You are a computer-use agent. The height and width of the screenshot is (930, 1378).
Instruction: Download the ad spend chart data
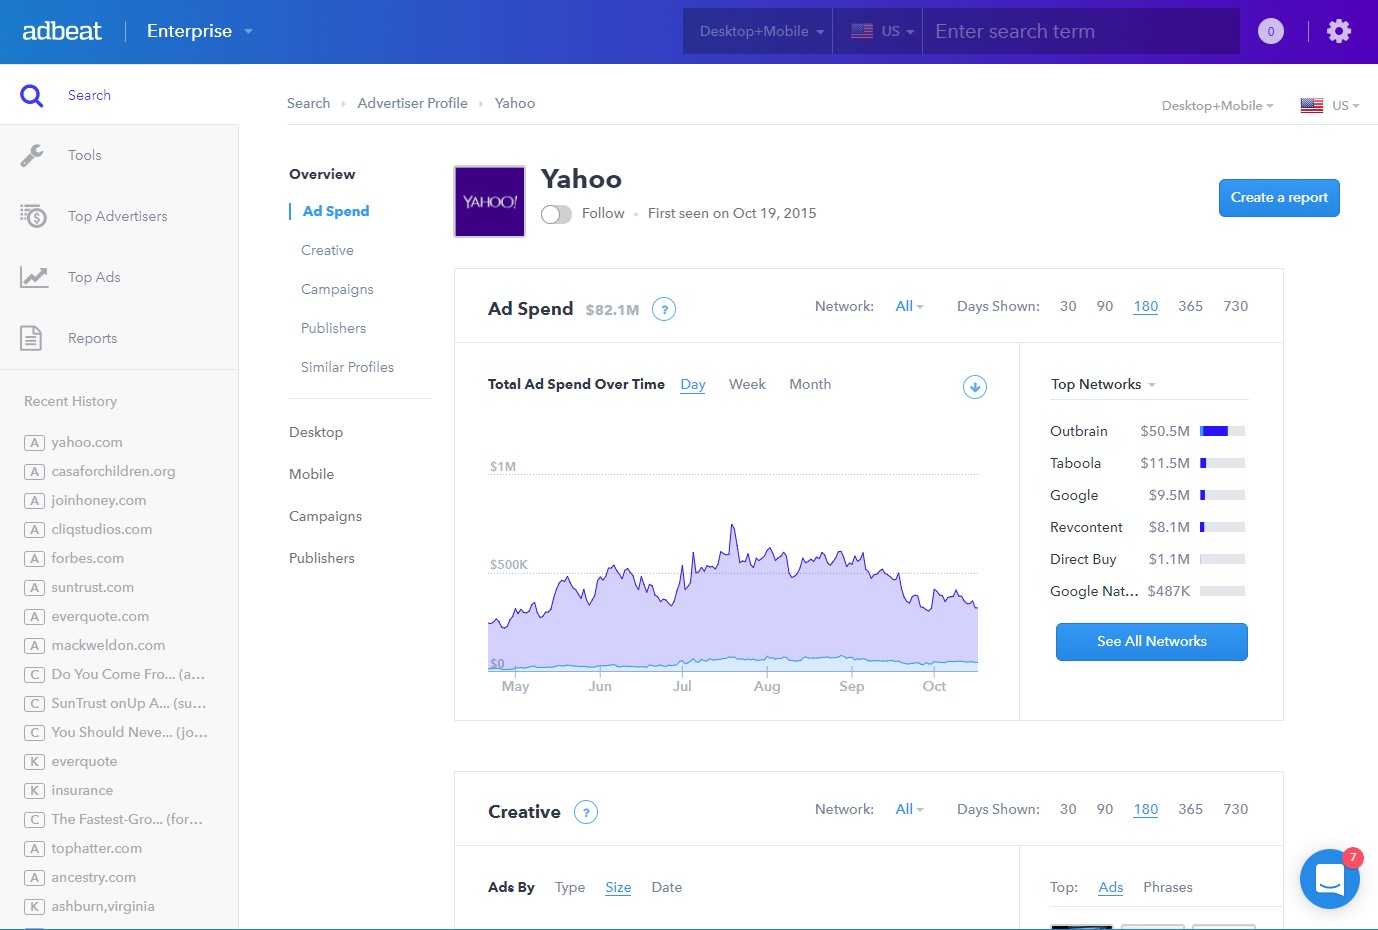(x=975, y=387)
